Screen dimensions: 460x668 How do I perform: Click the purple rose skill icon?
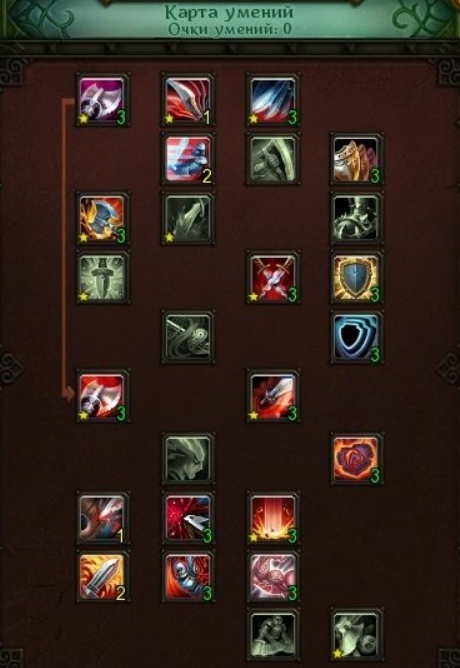[357, 459]
